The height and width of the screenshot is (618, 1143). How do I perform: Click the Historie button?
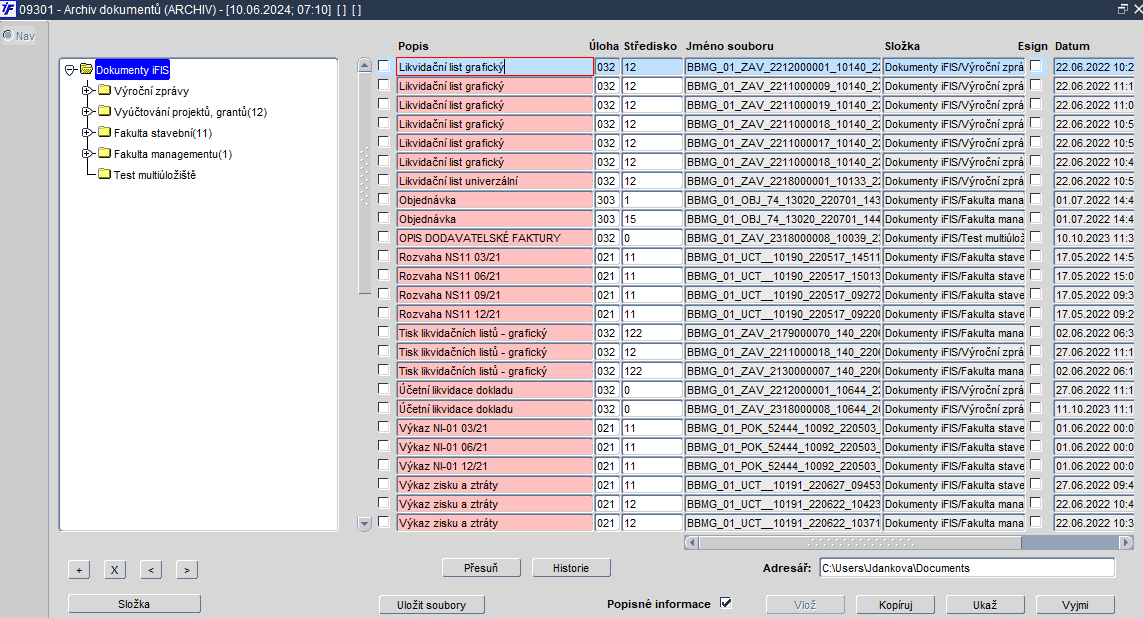571,568
